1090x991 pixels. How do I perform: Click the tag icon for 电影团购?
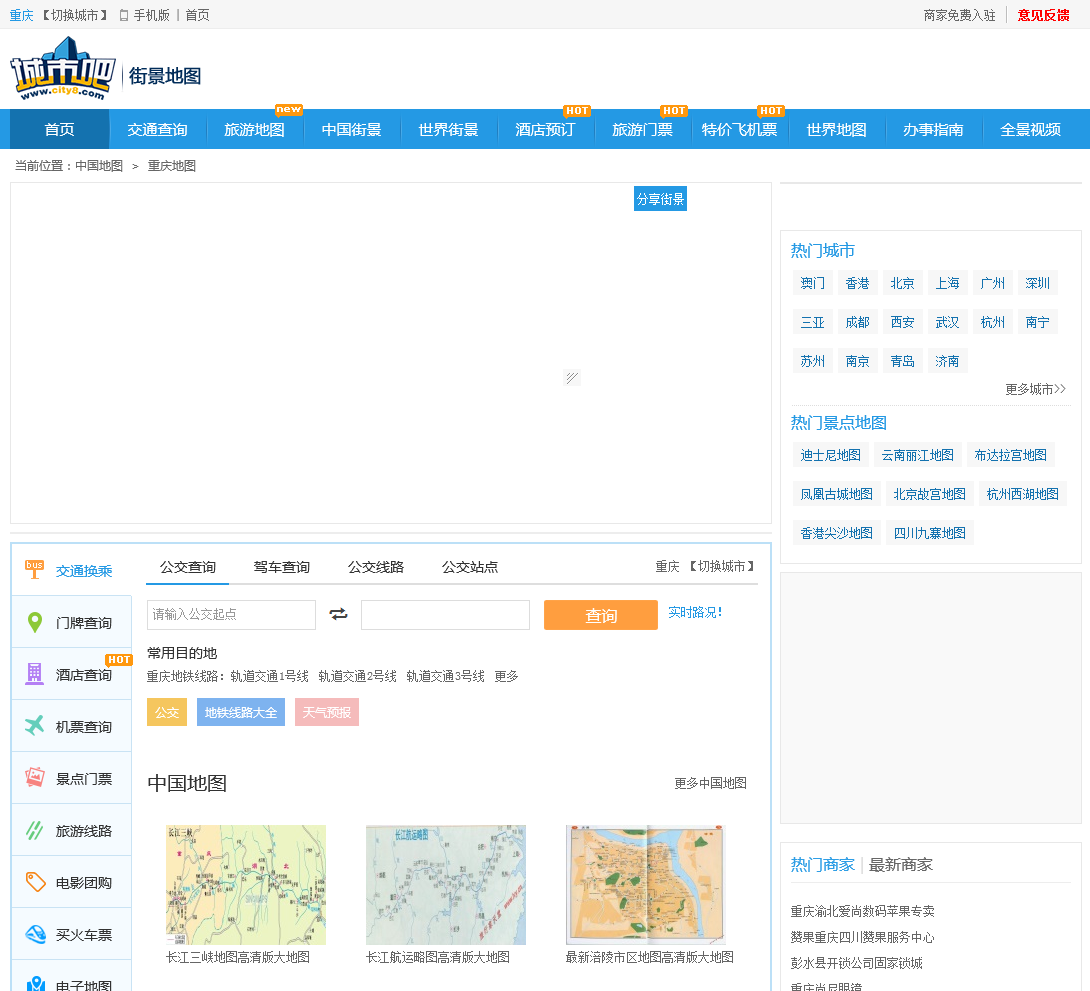pyautogui.click(x=35, y=882)
